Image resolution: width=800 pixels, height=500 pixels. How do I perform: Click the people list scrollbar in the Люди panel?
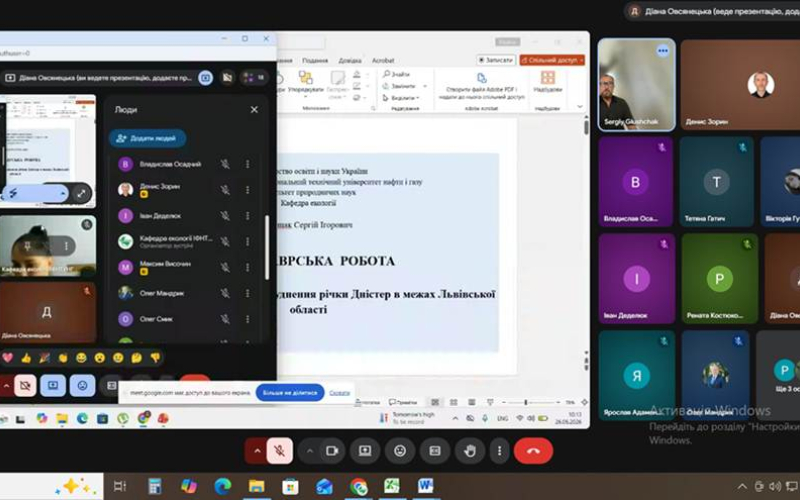[x=267, y=247]
